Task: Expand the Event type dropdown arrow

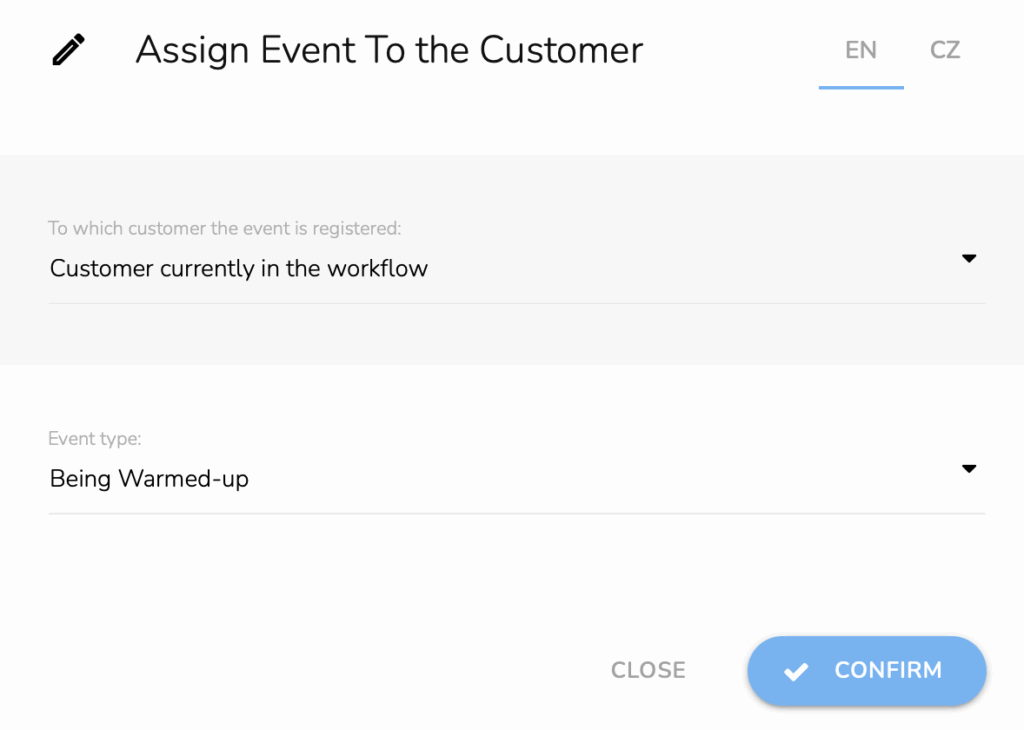Action: coord(968,468)
